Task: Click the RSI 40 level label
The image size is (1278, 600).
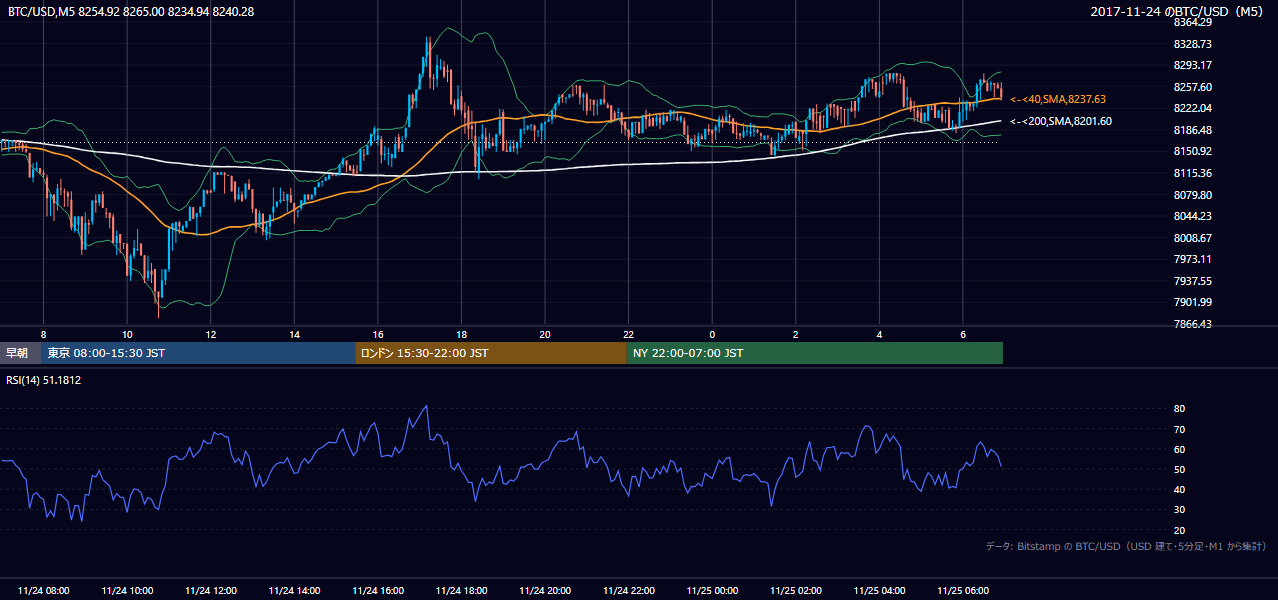Action: tap(1179, 489)
